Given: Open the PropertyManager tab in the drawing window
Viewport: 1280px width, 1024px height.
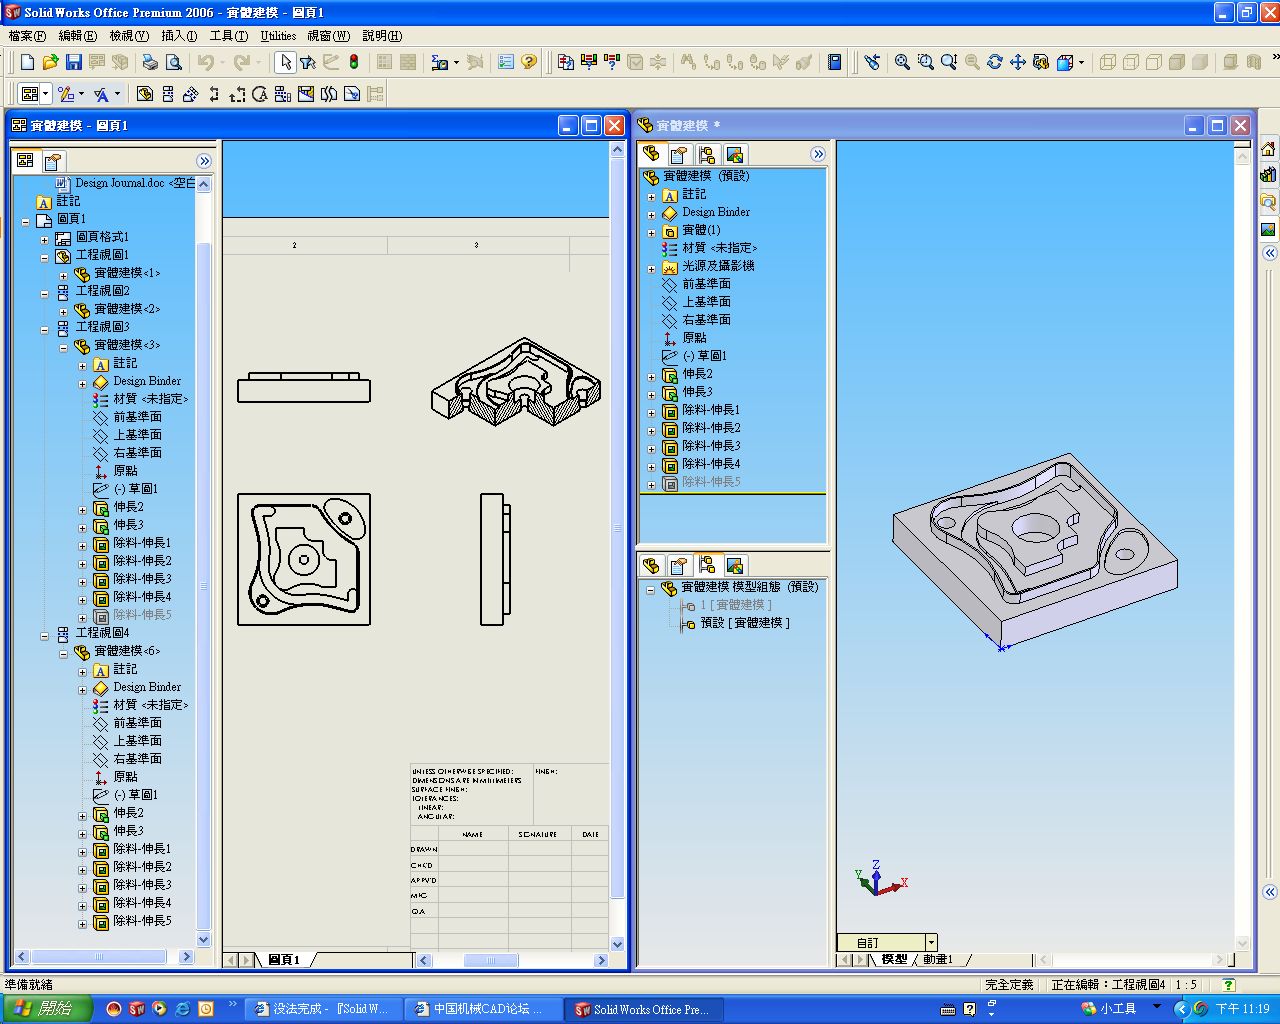Looking at the screenshot, I should coord(53,161).
